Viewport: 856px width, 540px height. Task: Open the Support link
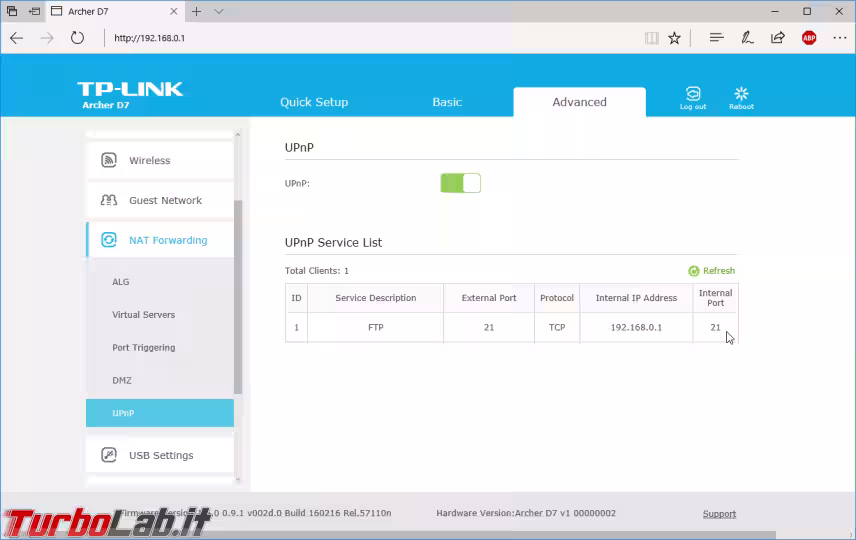tap(719, 514)
